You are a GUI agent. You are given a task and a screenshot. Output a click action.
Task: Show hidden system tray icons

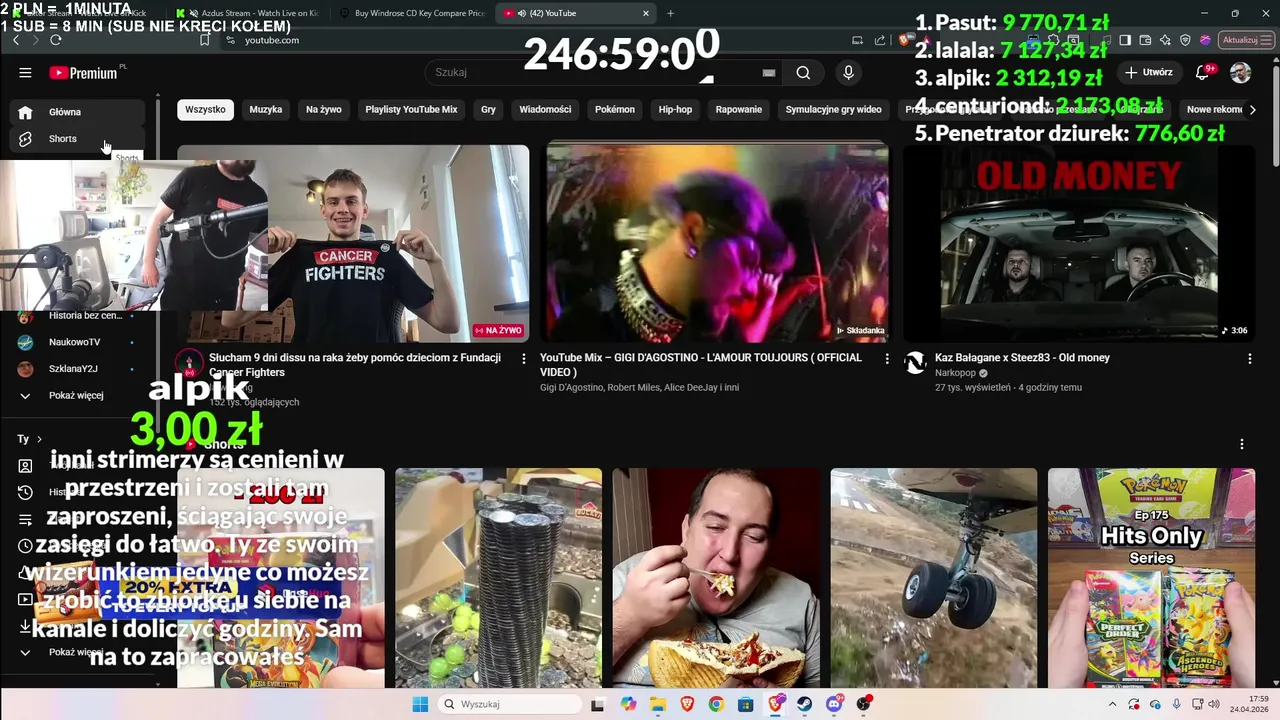[x=1112, y=704]
